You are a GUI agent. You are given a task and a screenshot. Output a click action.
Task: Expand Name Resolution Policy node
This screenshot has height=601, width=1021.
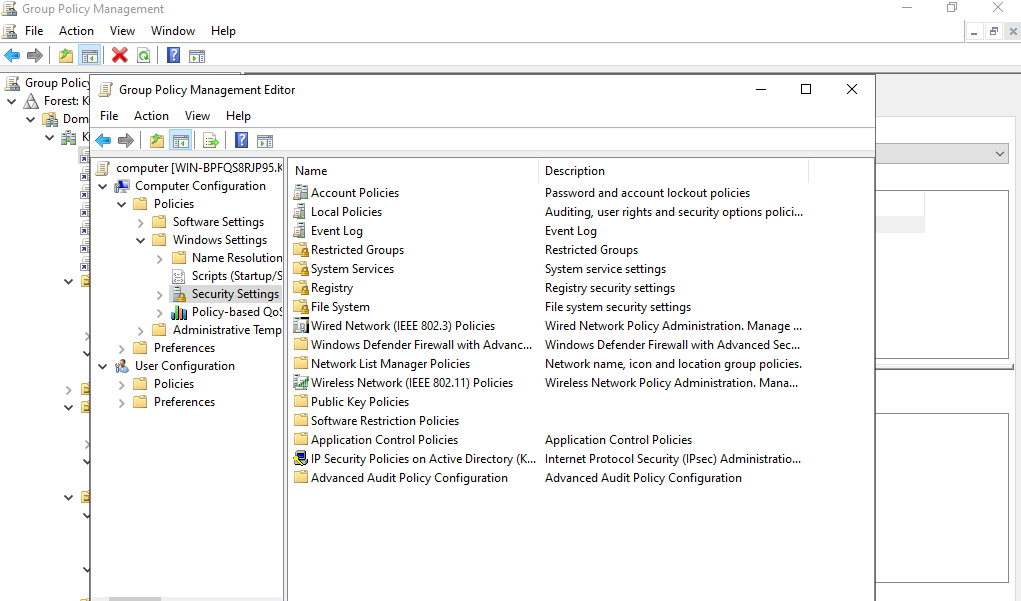(x=160, y=259)
